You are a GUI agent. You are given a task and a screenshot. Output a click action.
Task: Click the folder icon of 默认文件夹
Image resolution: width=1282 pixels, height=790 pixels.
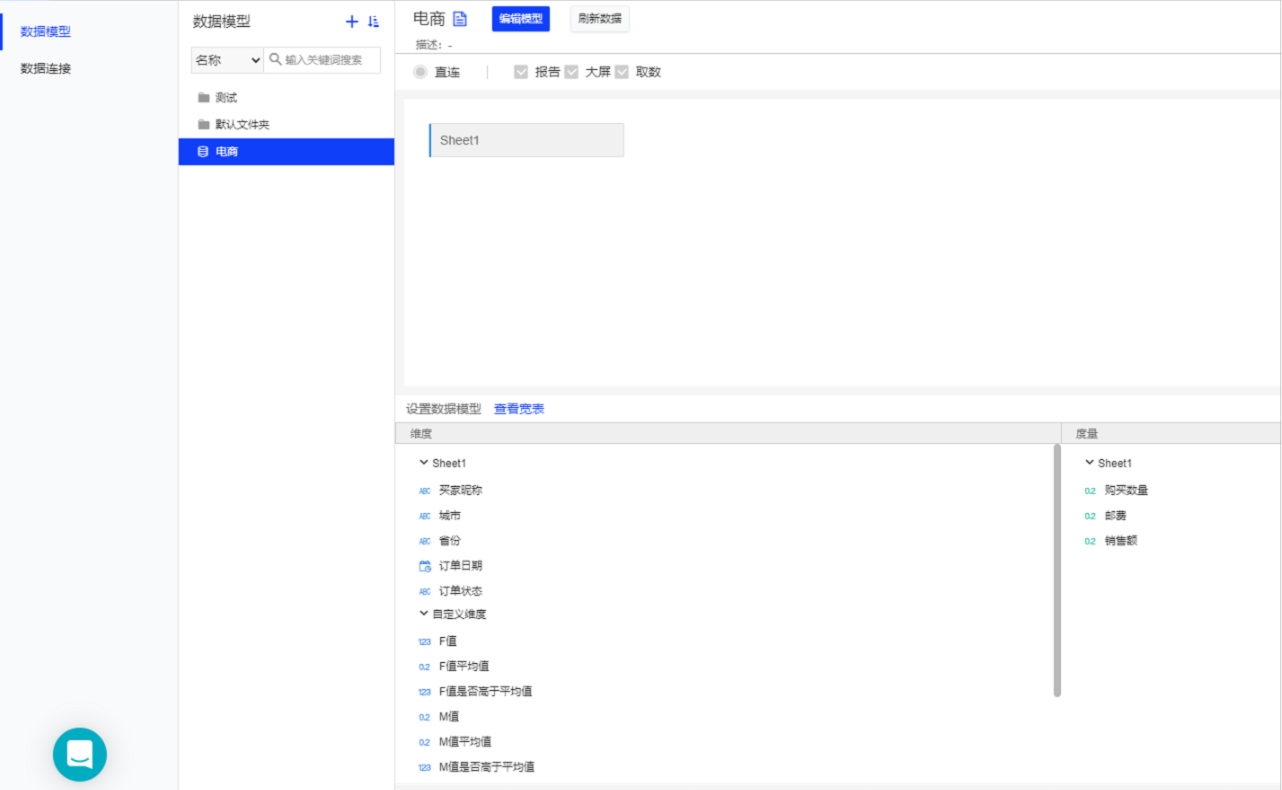click(x=204, y=125)
